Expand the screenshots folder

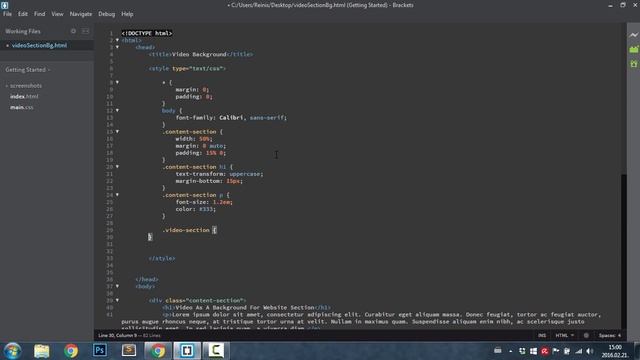24,86
